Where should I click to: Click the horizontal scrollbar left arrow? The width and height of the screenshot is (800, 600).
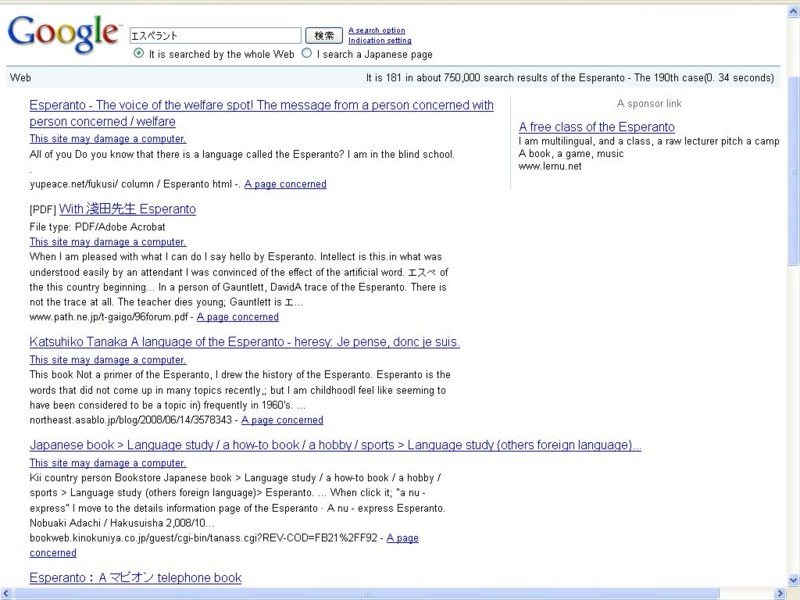6,594
